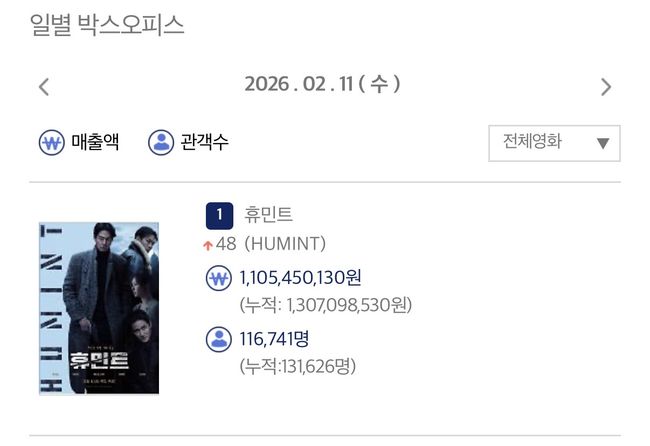Click the daily sales amount 1,105,450,130원

300,278
